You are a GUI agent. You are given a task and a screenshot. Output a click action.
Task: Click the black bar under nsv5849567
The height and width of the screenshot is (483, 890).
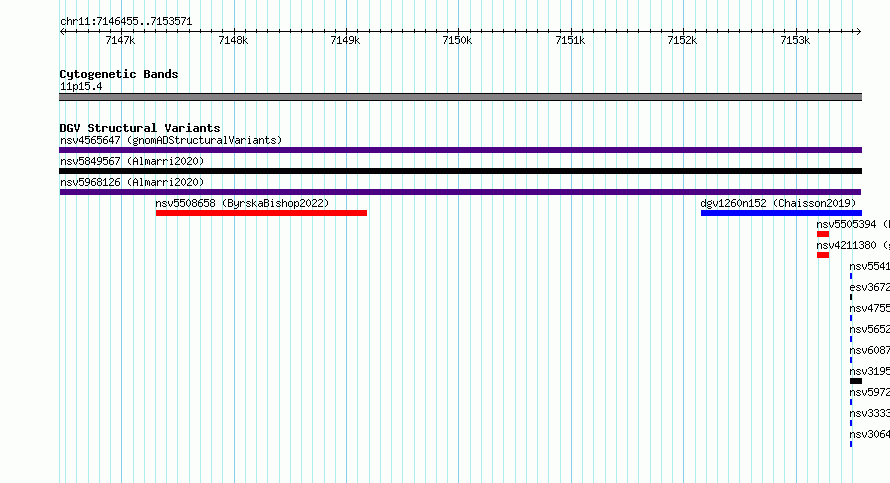click(x=460, y=171)
